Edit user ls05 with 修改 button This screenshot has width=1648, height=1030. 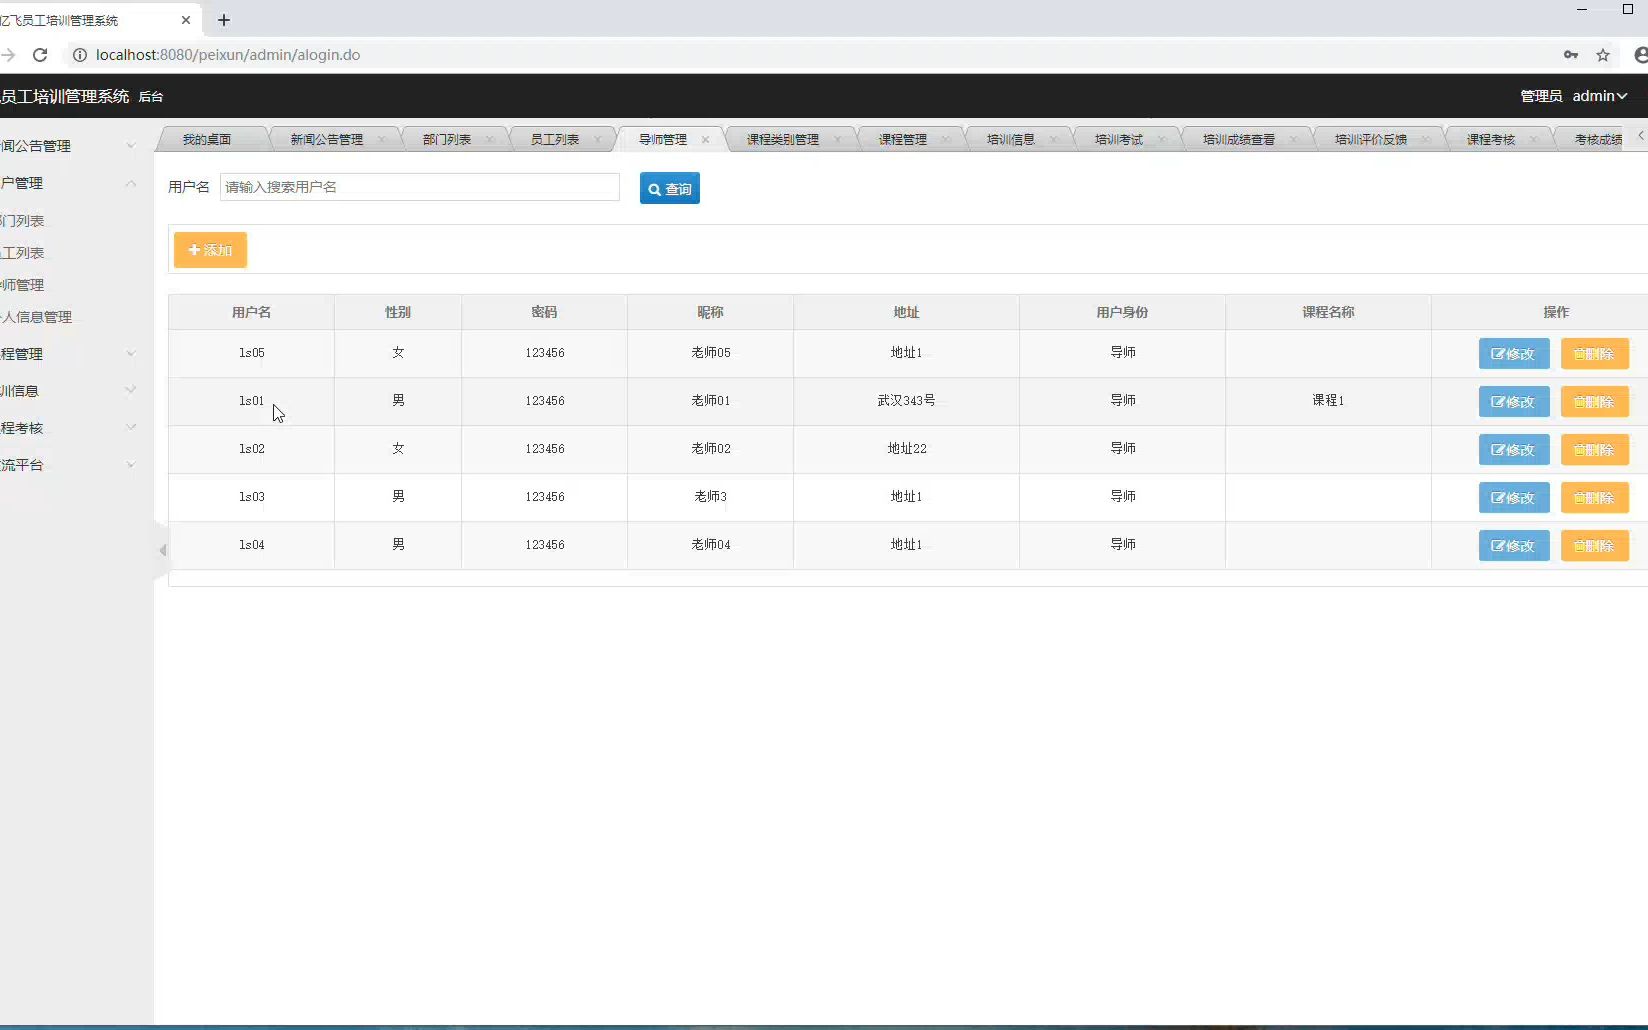pyautogui.click(x=1514, y=354)
